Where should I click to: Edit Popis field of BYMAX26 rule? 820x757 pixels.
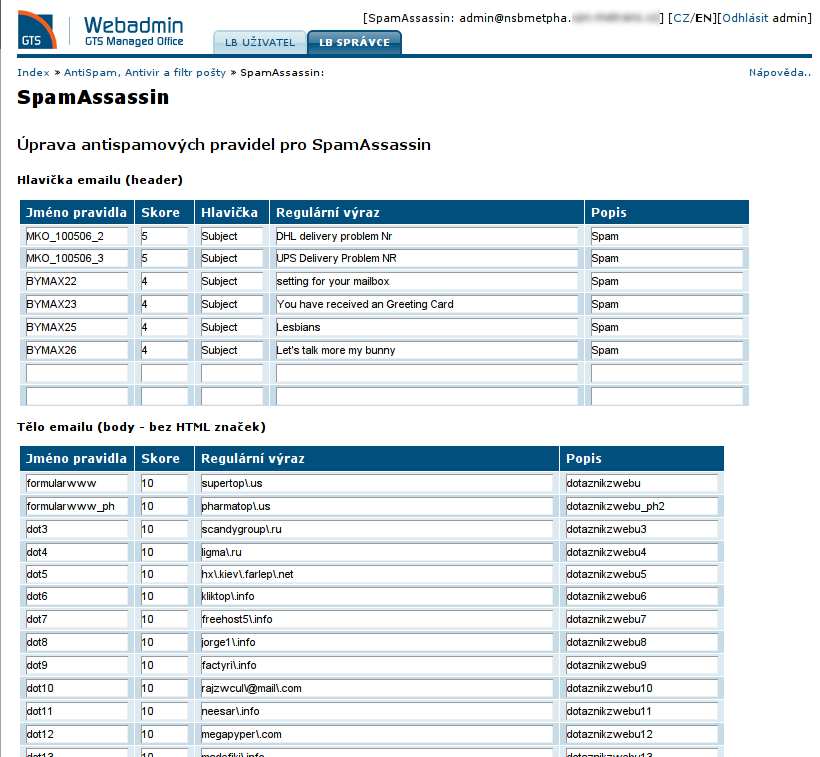tap(667, 350)
